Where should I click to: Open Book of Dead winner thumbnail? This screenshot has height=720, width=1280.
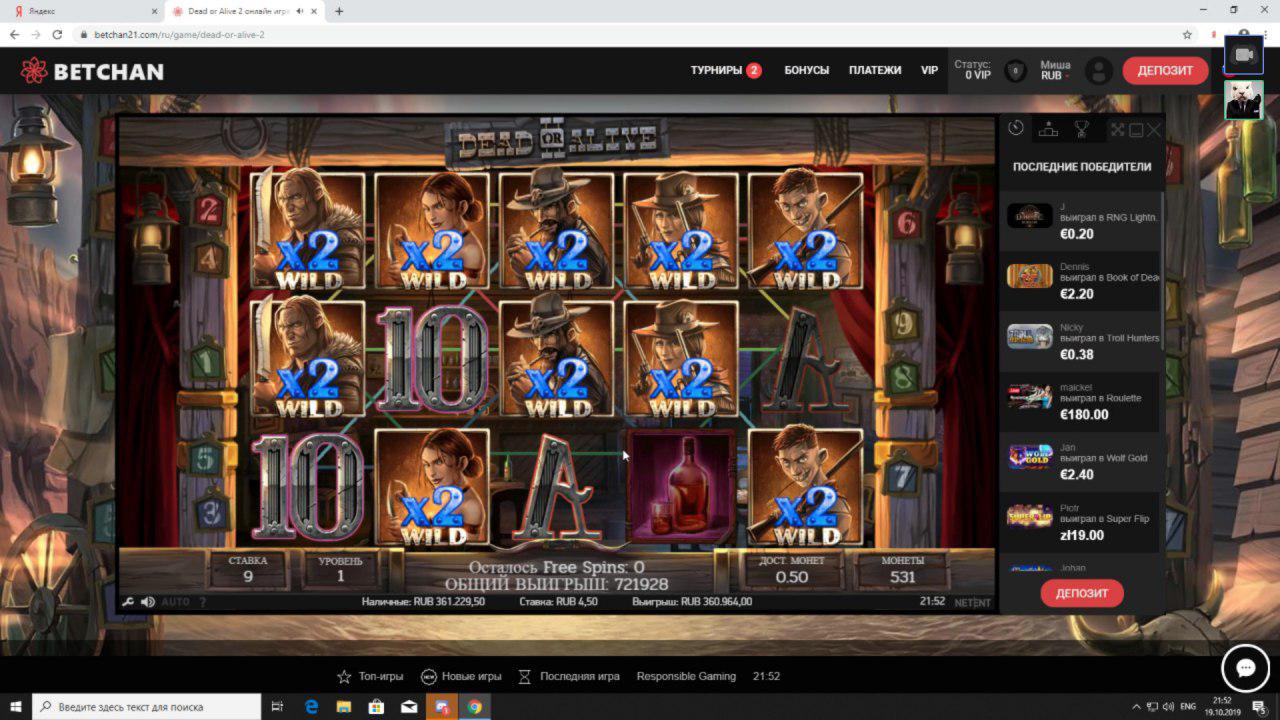1029,276
